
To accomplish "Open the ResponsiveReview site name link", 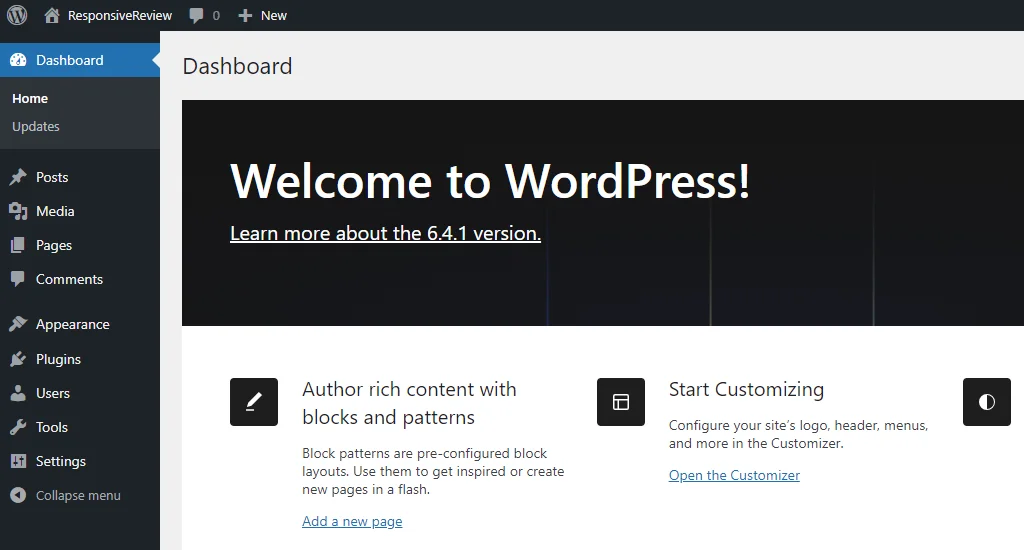I will (x=120, y=16).
